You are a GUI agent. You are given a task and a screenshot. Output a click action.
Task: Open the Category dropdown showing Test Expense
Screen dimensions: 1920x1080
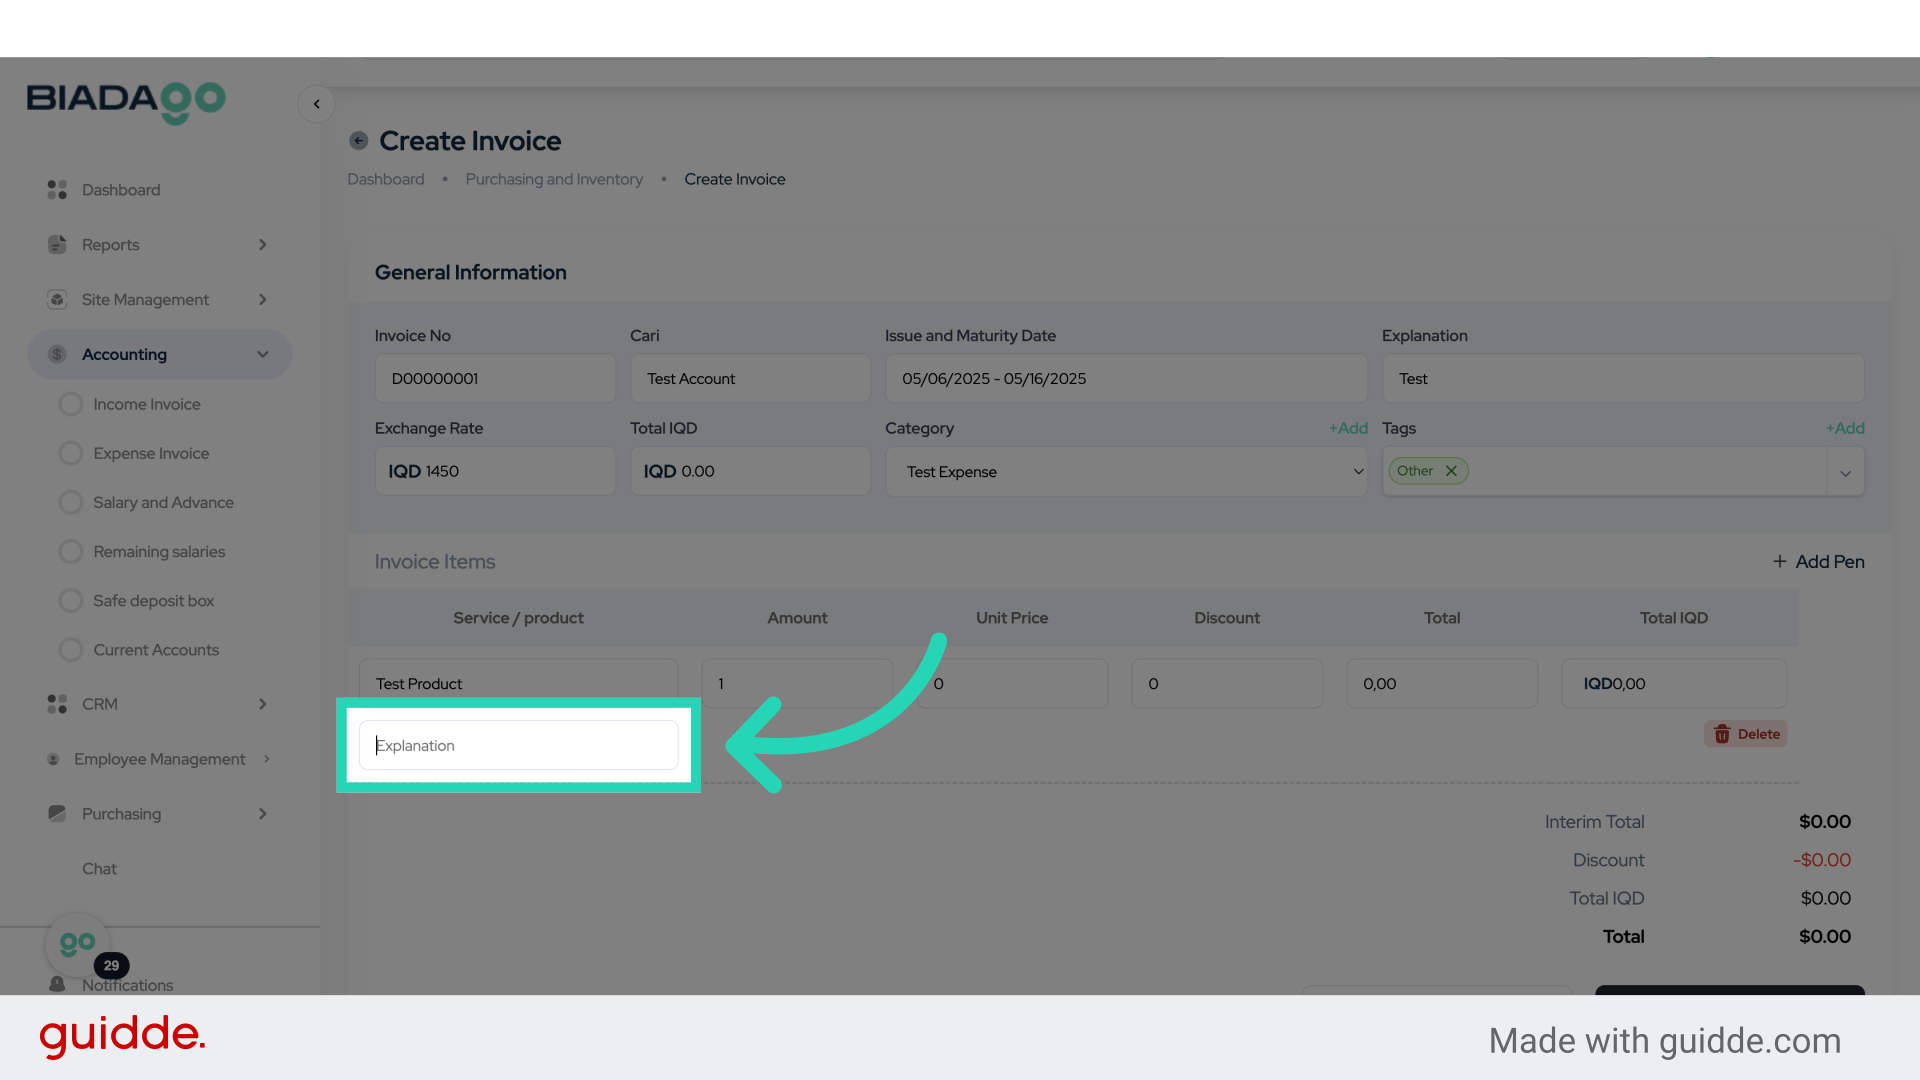(1125, 472)
